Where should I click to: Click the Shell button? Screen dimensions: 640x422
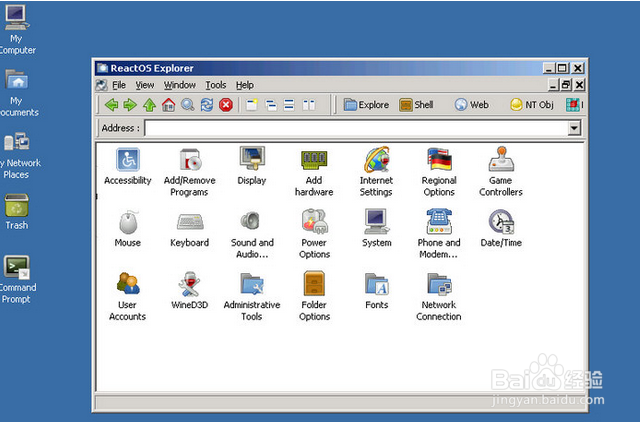(x=416, y=105)
